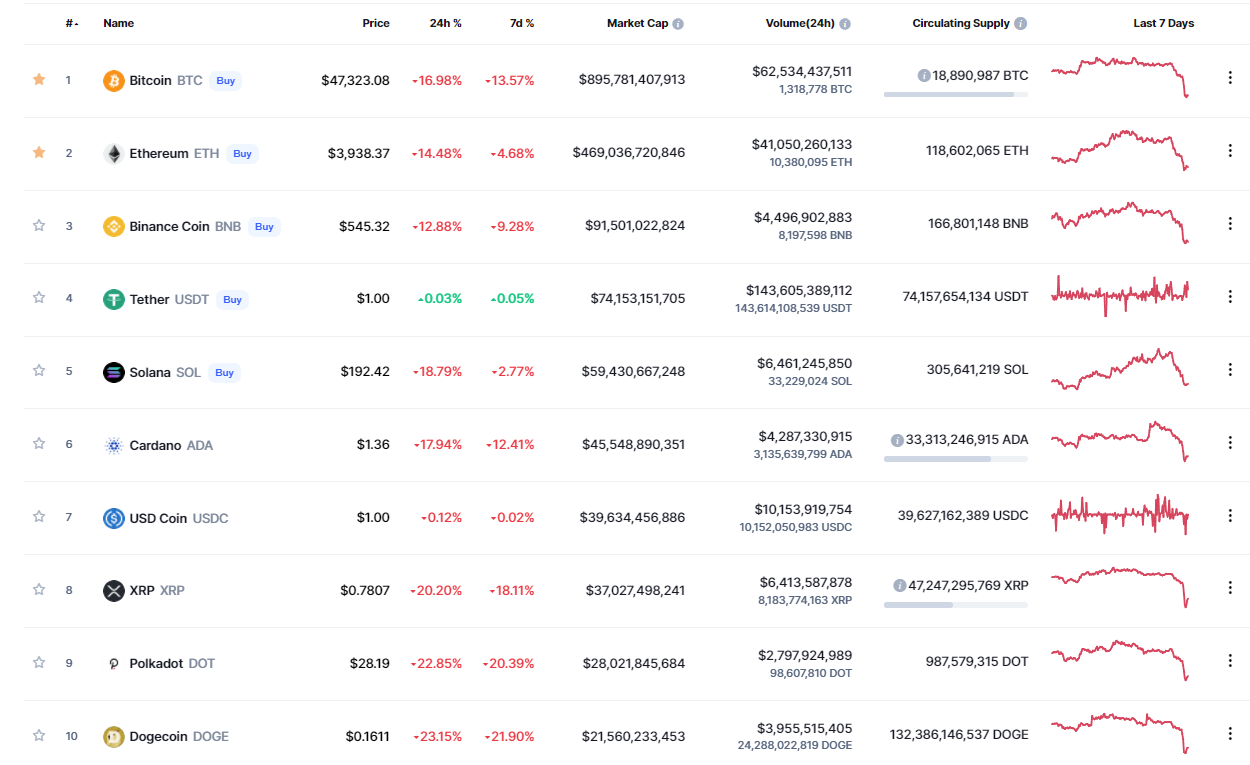Show more options for USD Coin

1230,515
